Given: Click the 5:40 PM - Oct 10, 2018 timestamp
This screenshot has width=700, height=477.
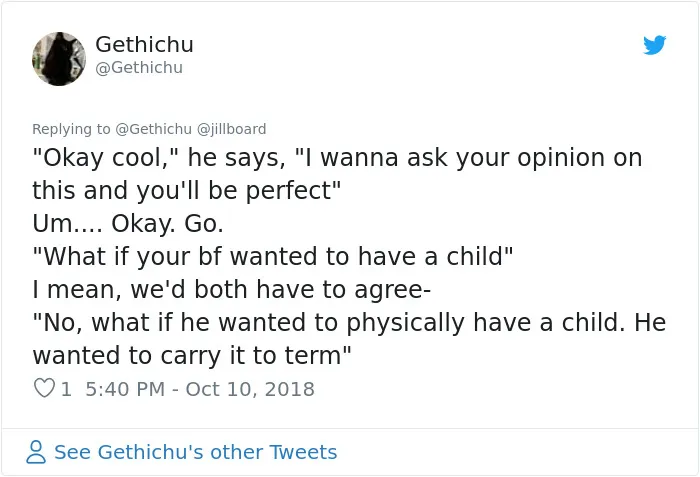Looking at the screenshot, I should (x=200, y=389).
